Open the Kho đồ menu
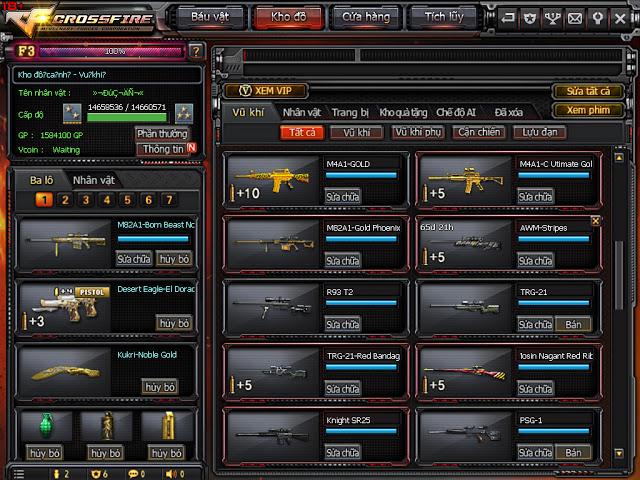Screen dimensions: 640x480 (x=289, y=17)
